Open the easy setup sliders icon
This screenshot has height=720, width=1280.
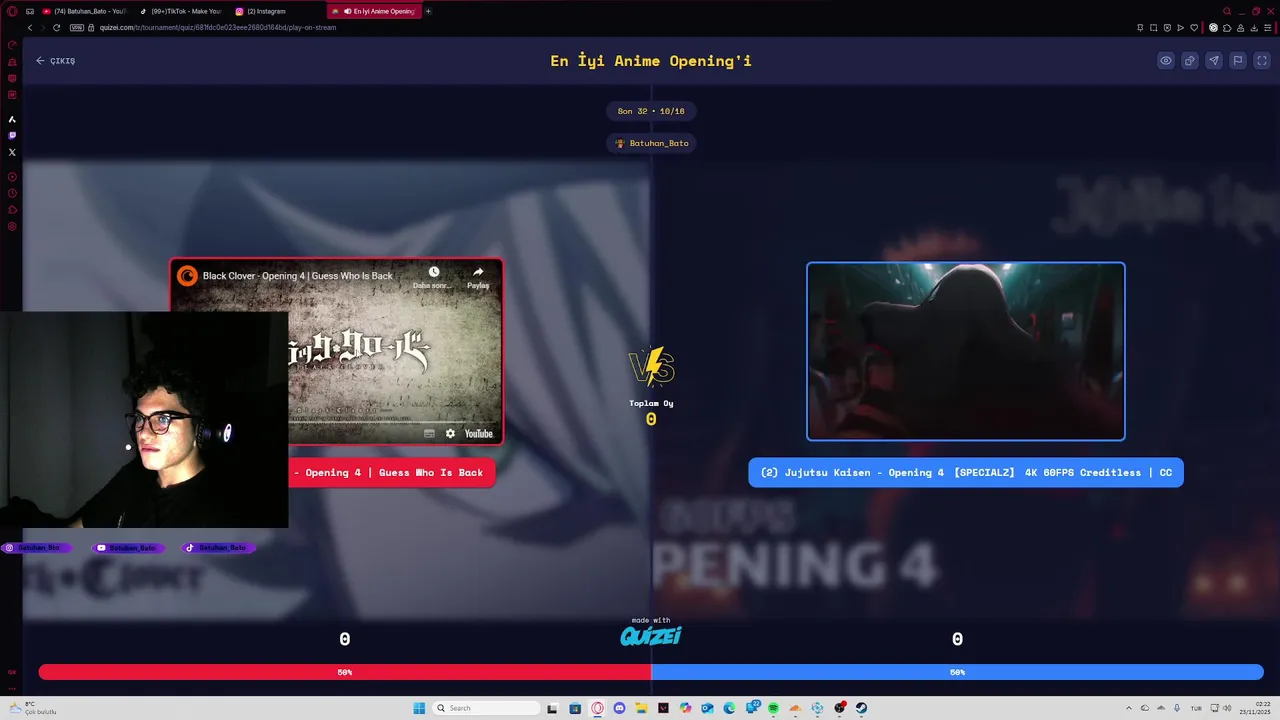click(x=1268, y=28)
